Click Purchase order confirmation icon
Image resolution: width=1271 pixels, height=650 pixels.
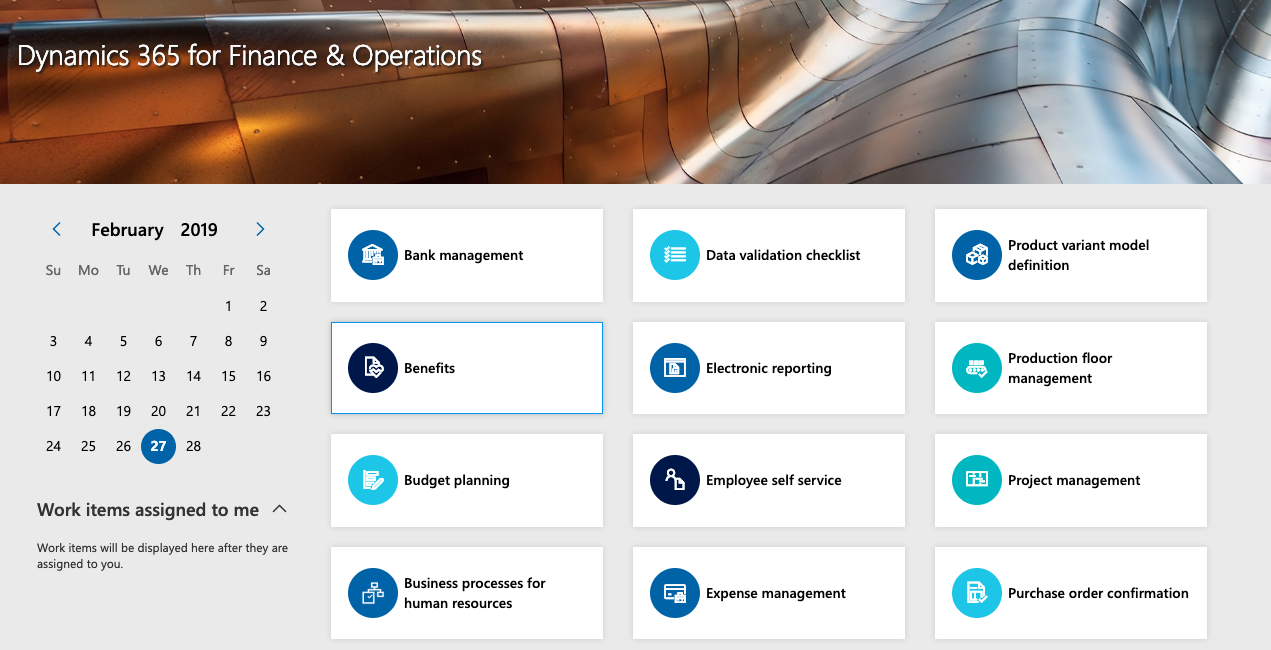[x=977, y=593]
